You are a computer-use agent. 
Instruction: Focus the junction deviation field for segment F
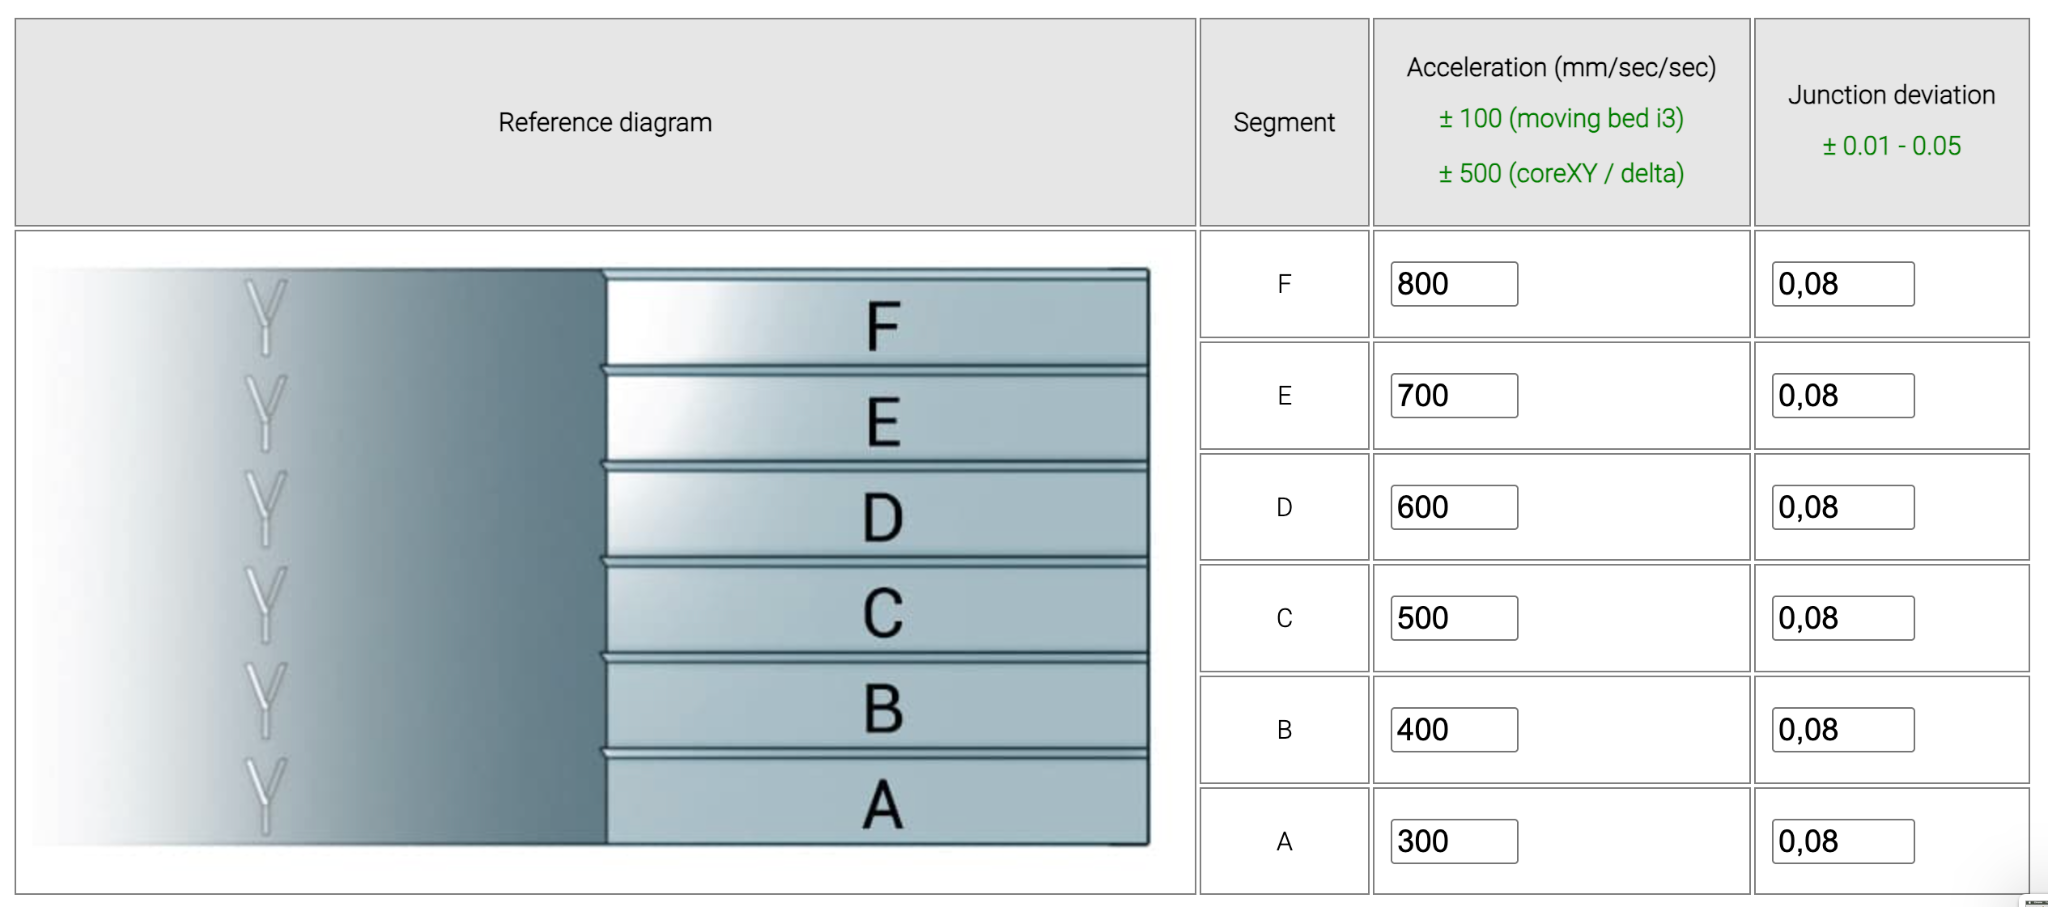1843,284
